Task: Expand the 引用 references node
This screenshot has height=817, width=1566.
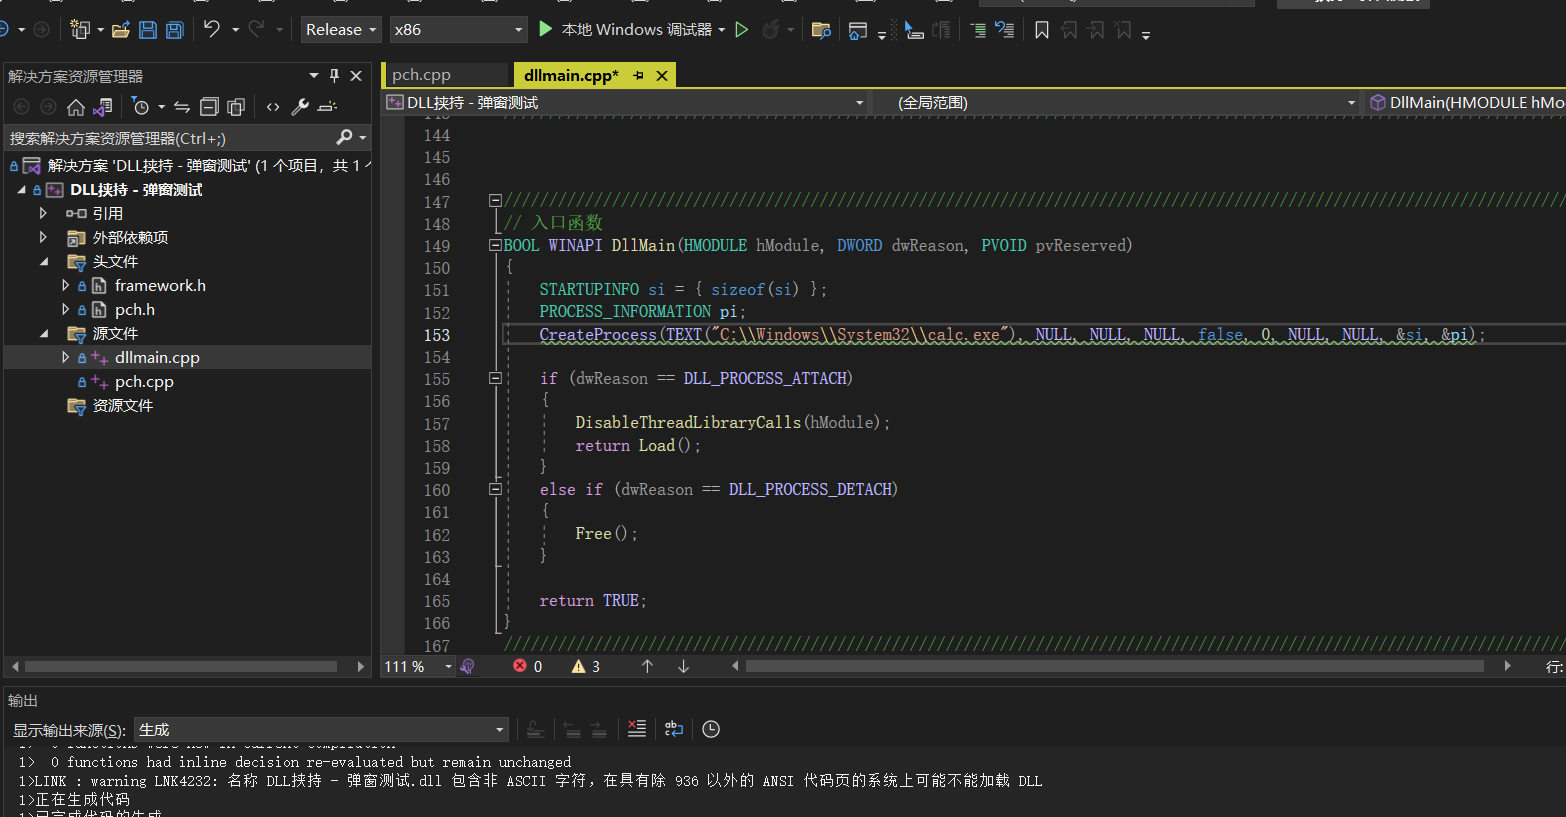Action: pos(43,213)
